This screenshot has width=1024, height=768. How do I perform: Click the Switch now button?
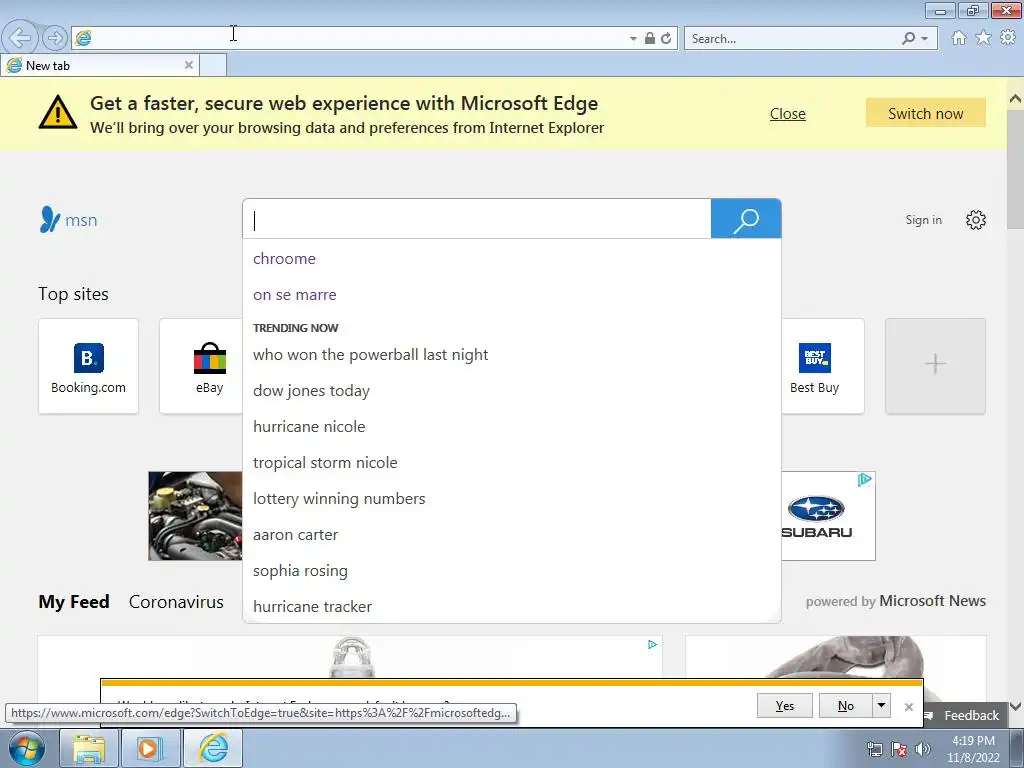(925, 114)
